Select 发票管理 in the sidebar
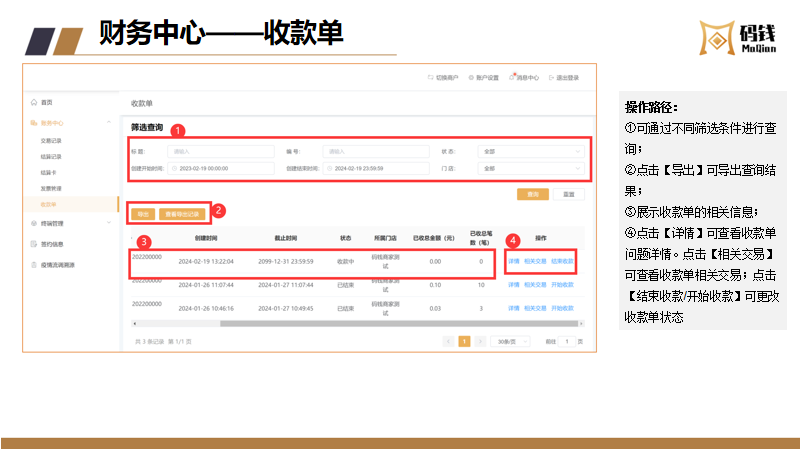The image size is (800, 450). click(51, 188)
